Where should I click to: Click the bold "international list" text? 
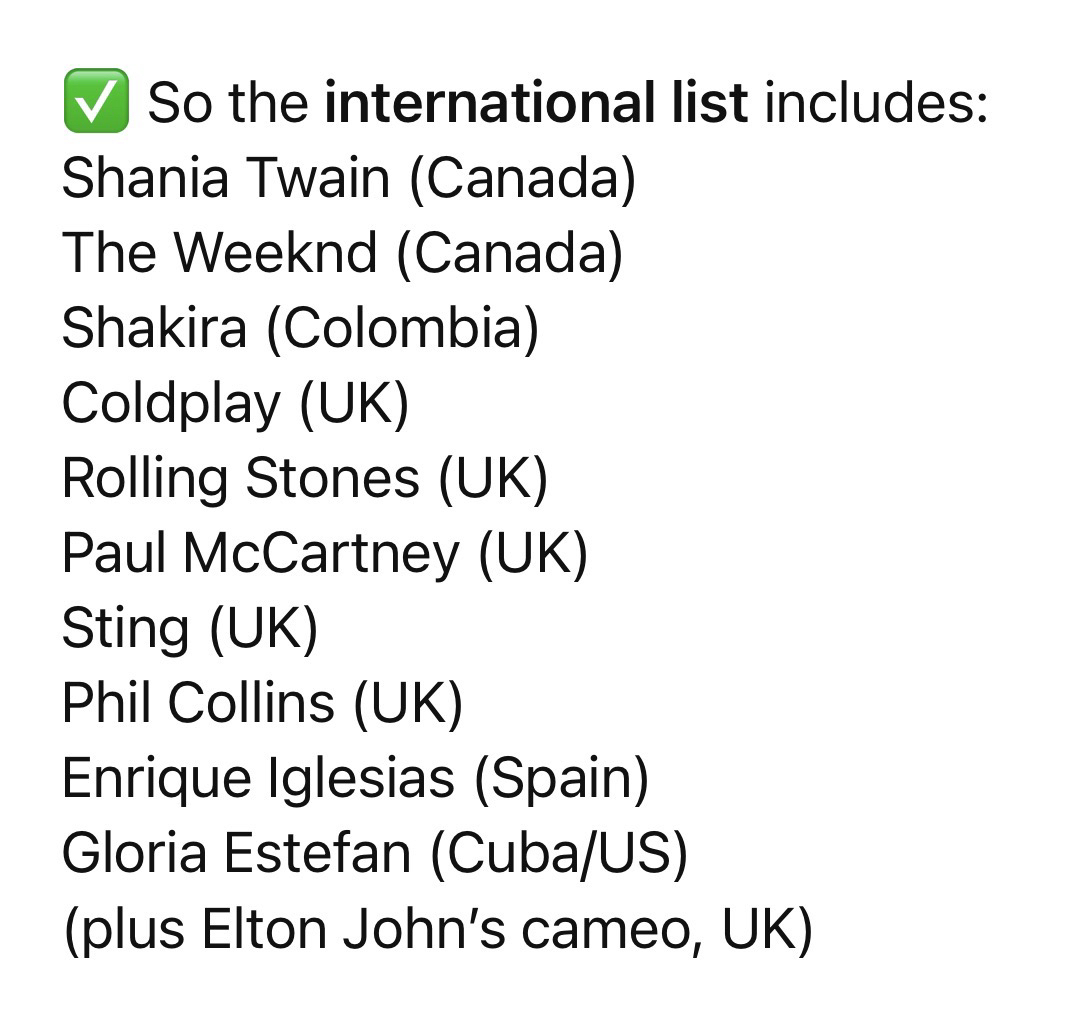(536, 102)
